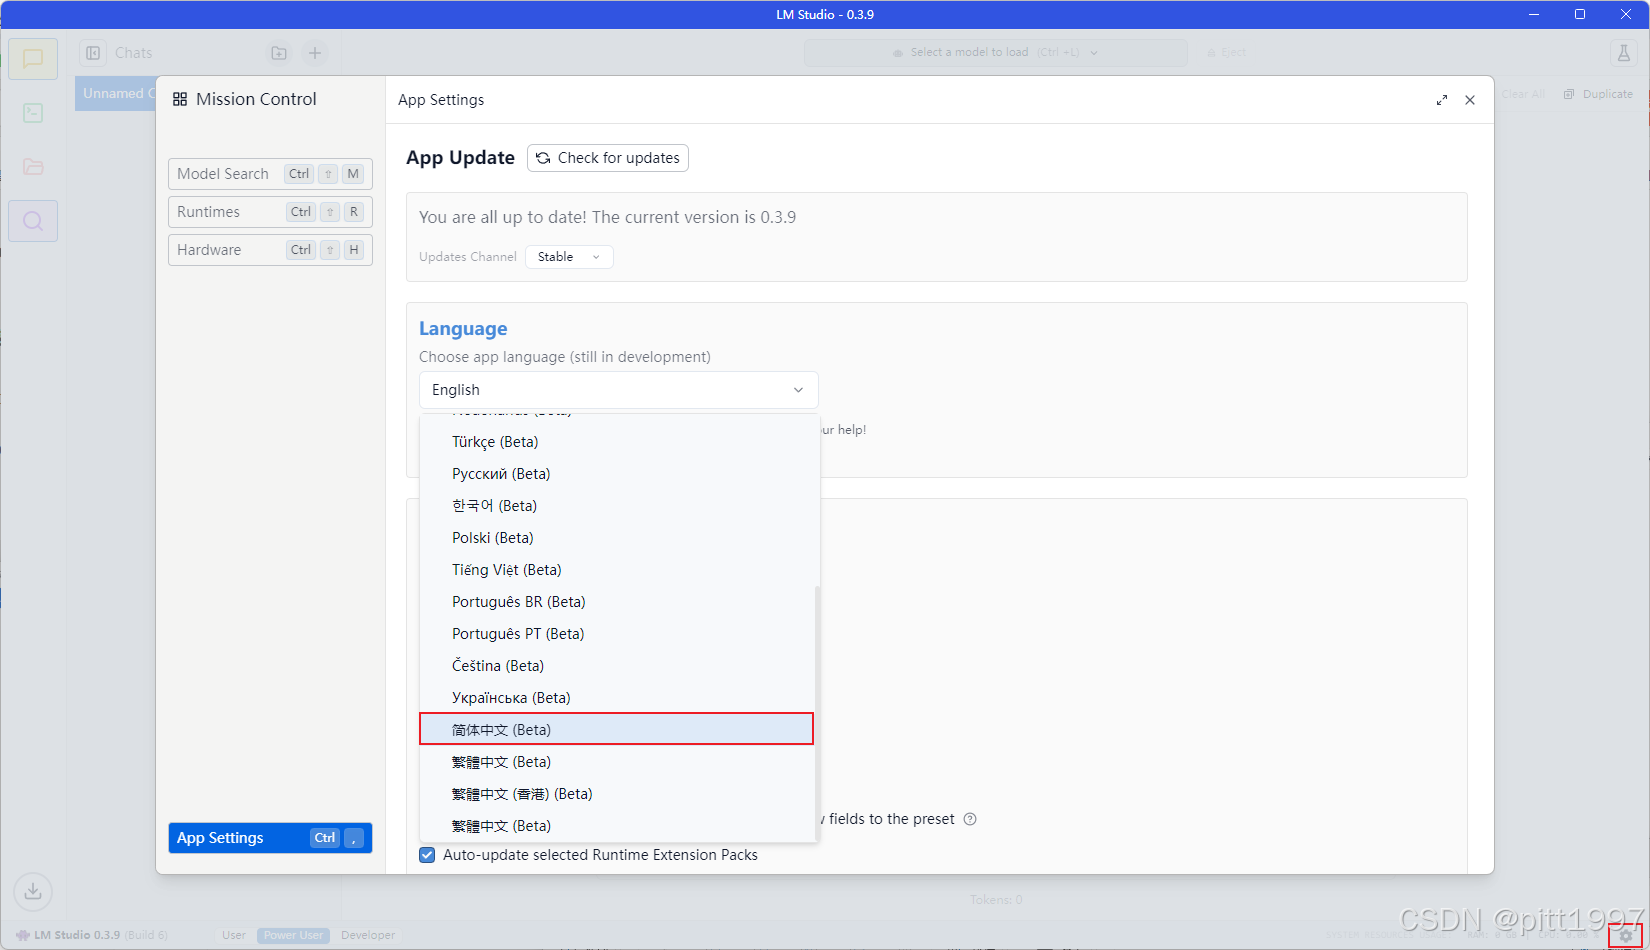The image size is (1650, 950).
Task: Select 简体中文 (Beta) language
Action: point(617,729)
